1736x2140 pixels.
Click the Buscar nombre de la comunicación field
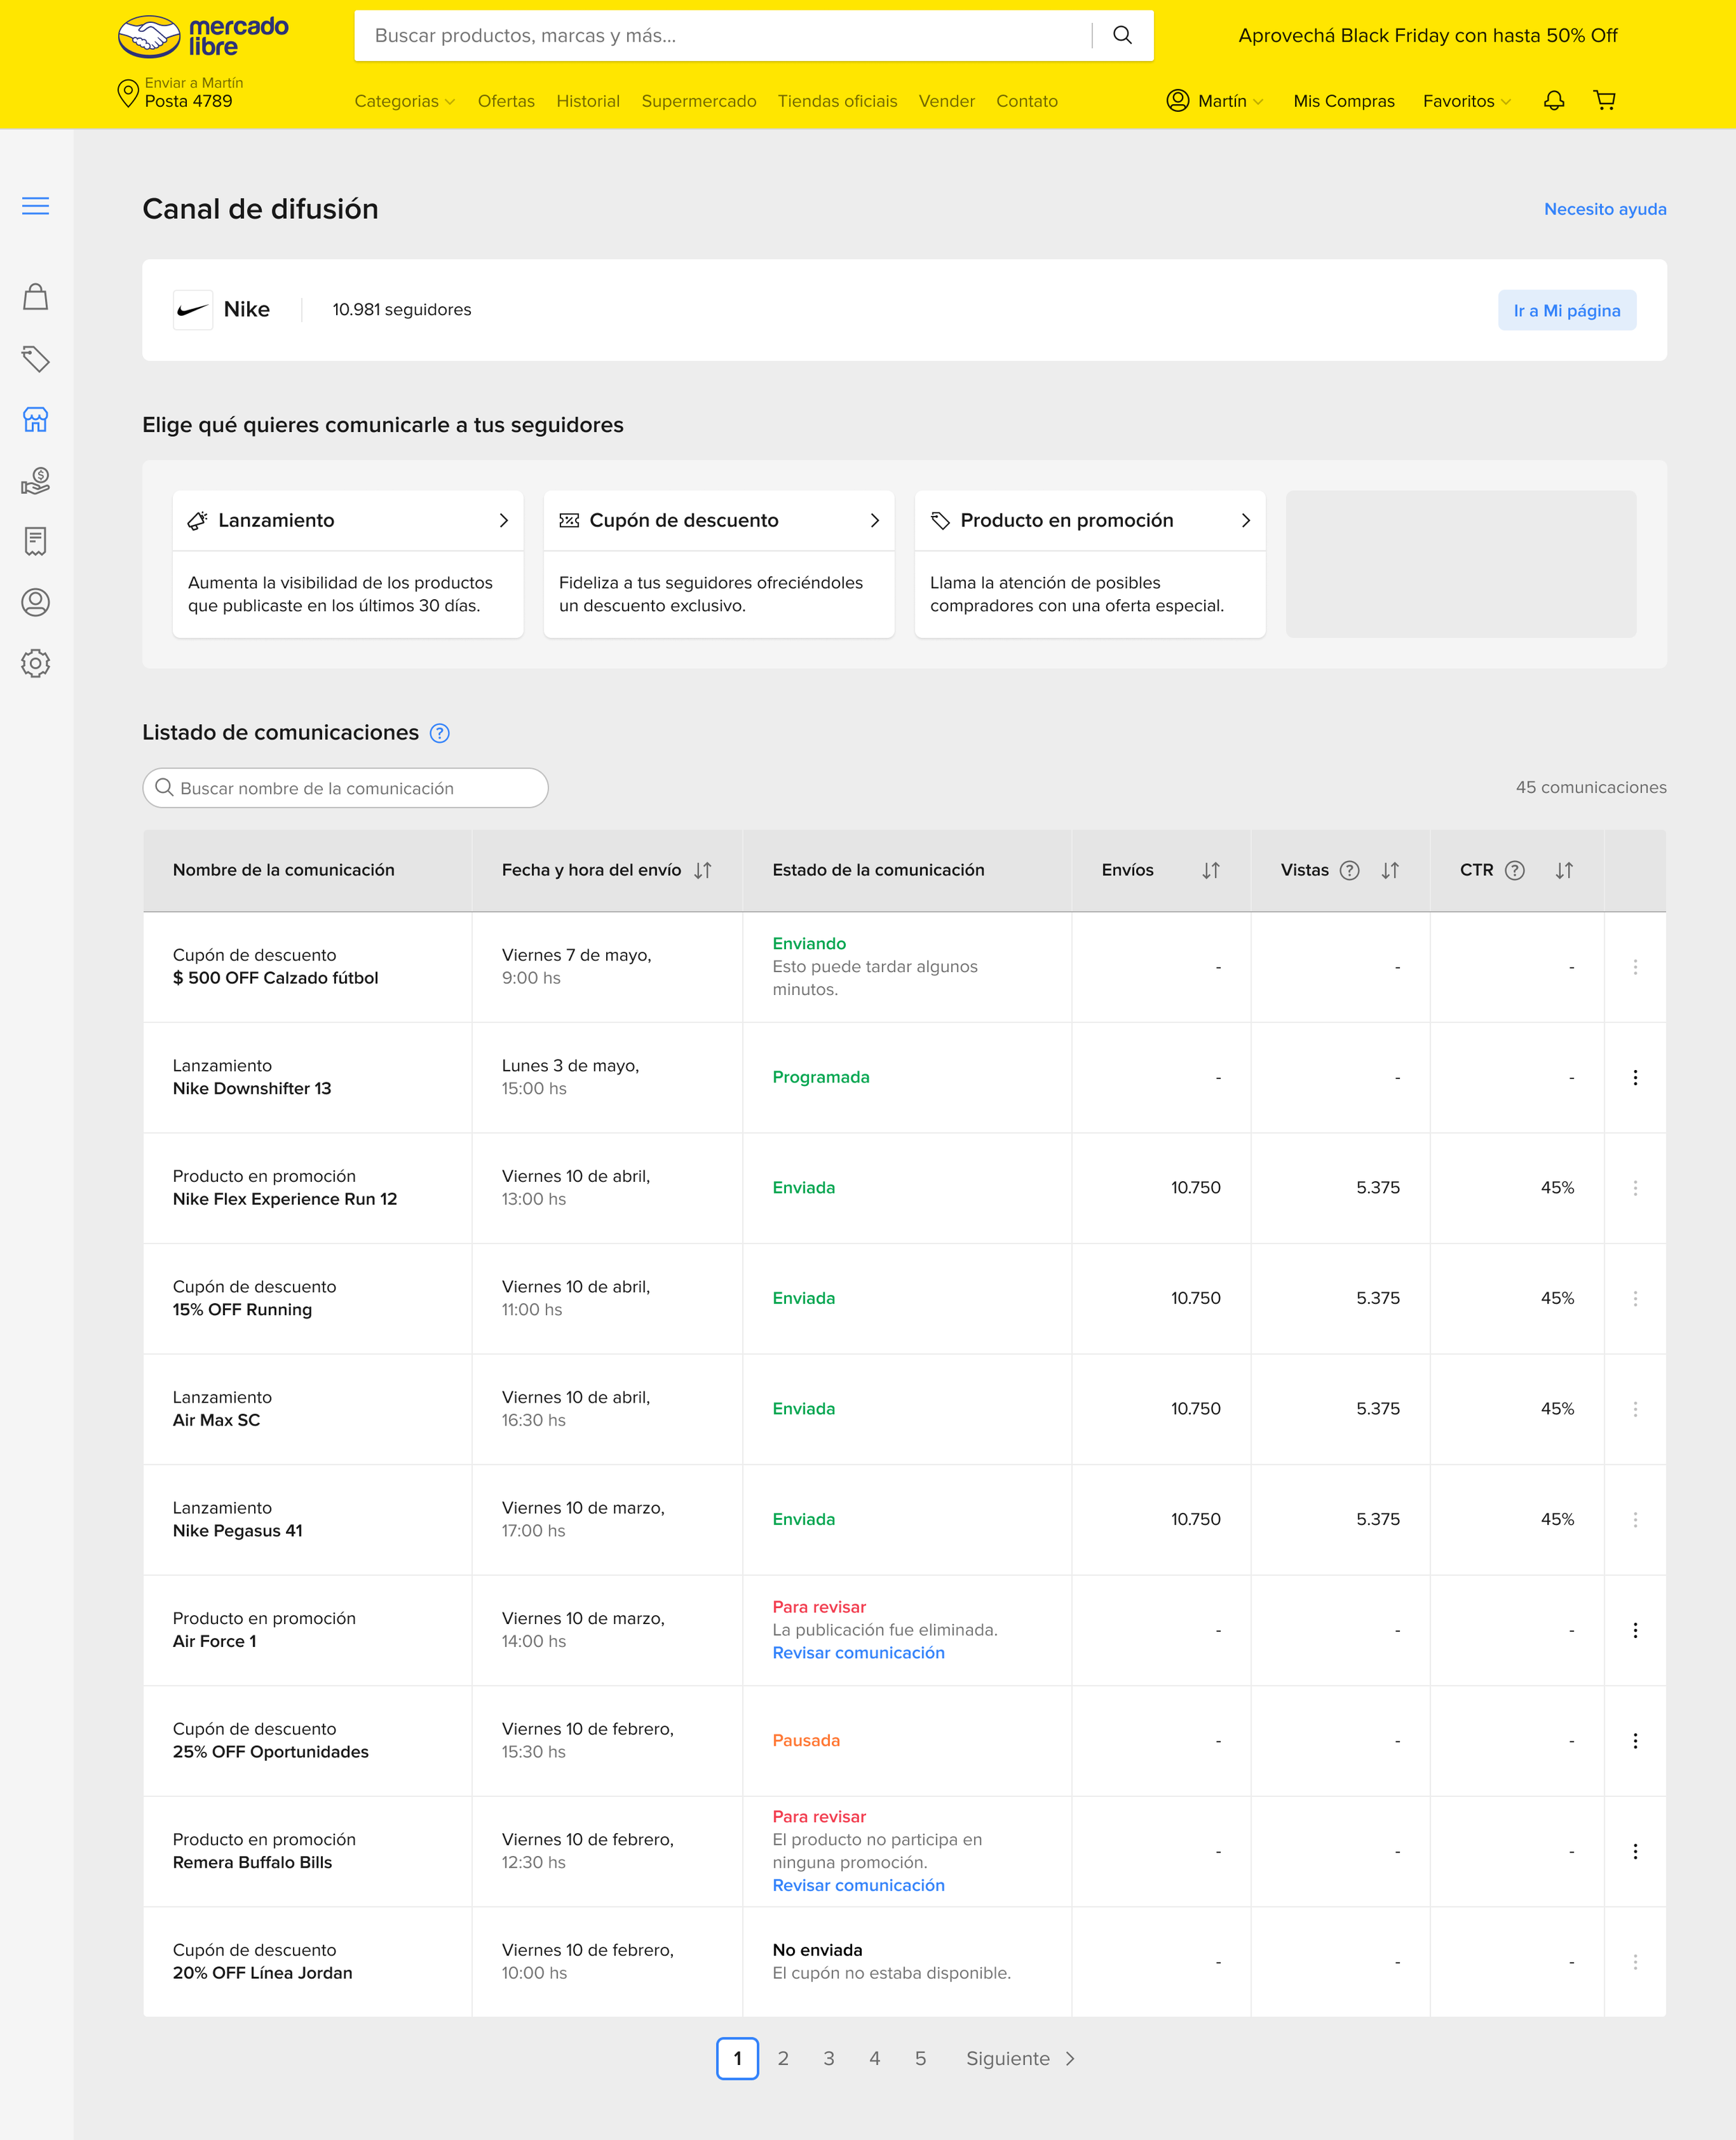(346, 788)
